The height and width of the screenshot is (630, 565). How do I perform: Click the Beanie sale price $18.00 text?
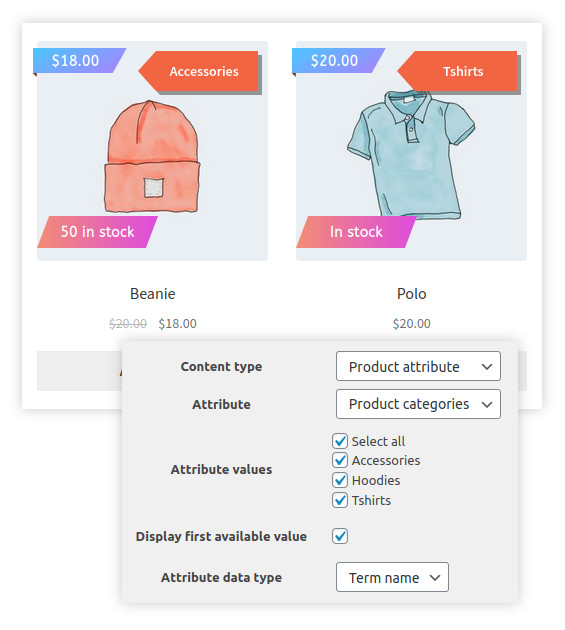[177, 323]
